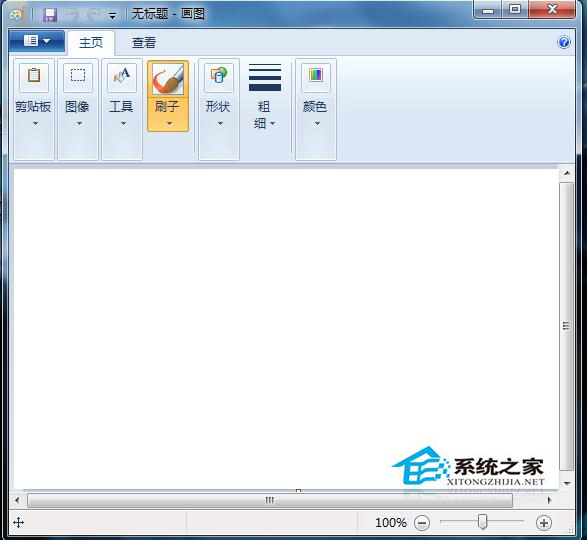Expand the brush (刷子) dropdown arrow
This screenshot has height=540, width=587.
(169, 123)
